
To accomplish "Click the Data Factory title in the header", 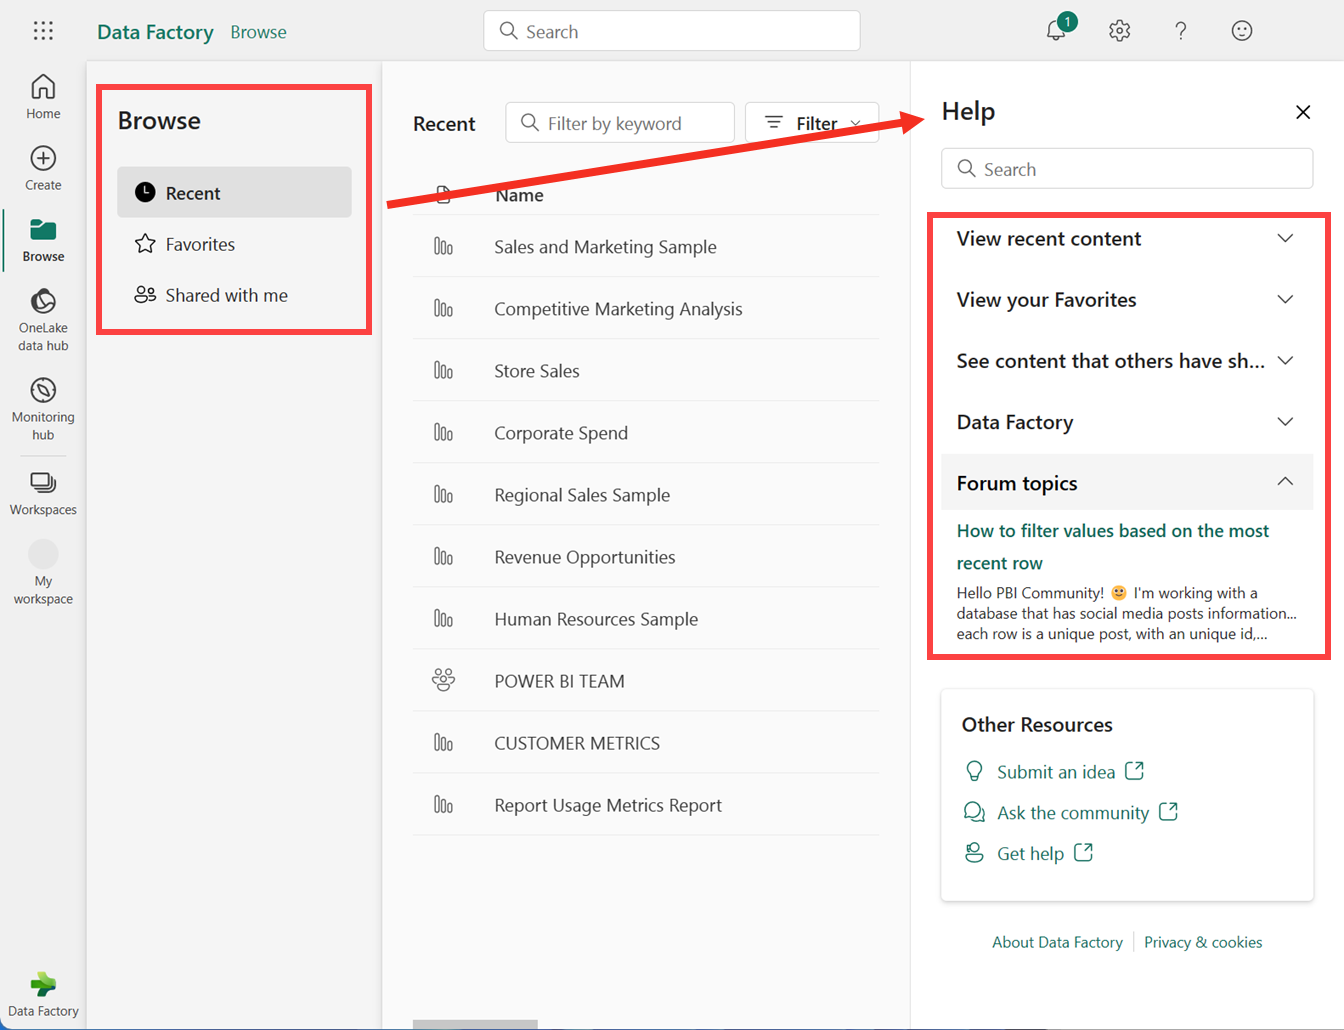I will tap(155, 32).
